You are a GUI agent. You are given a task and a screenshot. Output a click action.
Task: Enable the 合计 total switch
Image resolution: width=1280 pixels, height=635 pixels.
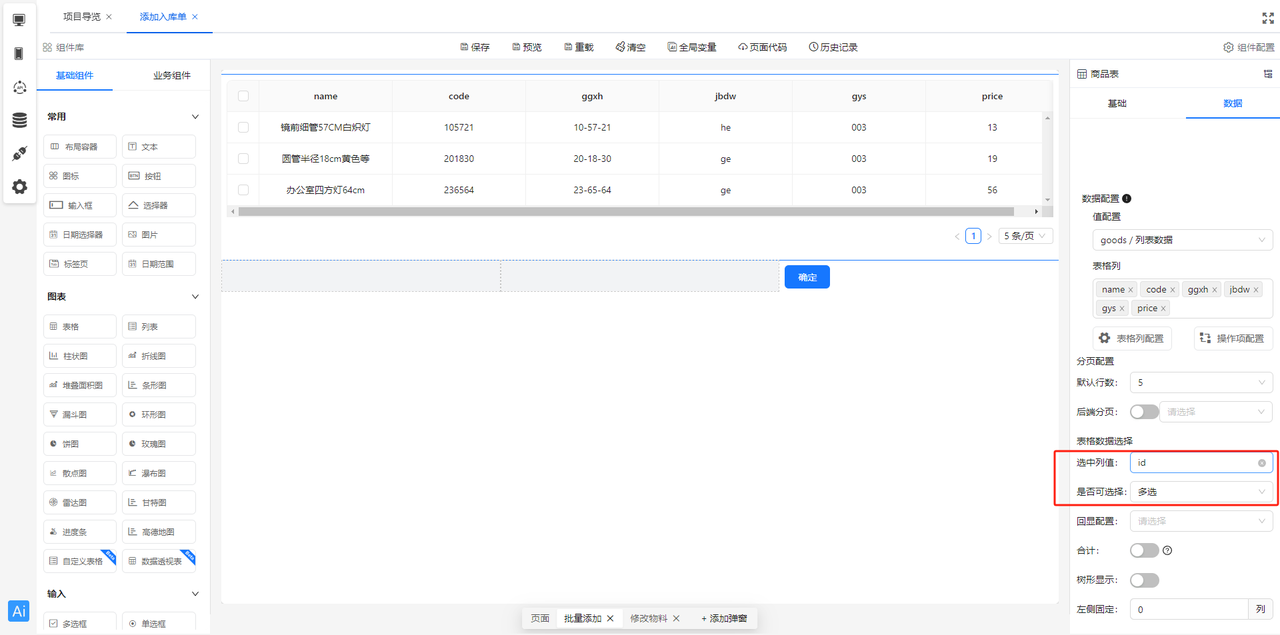click(x=1143, y=550)
